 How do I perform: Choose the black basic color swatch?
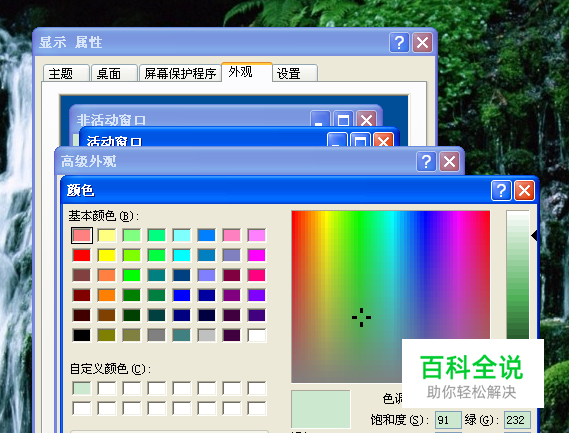point(82,335)
